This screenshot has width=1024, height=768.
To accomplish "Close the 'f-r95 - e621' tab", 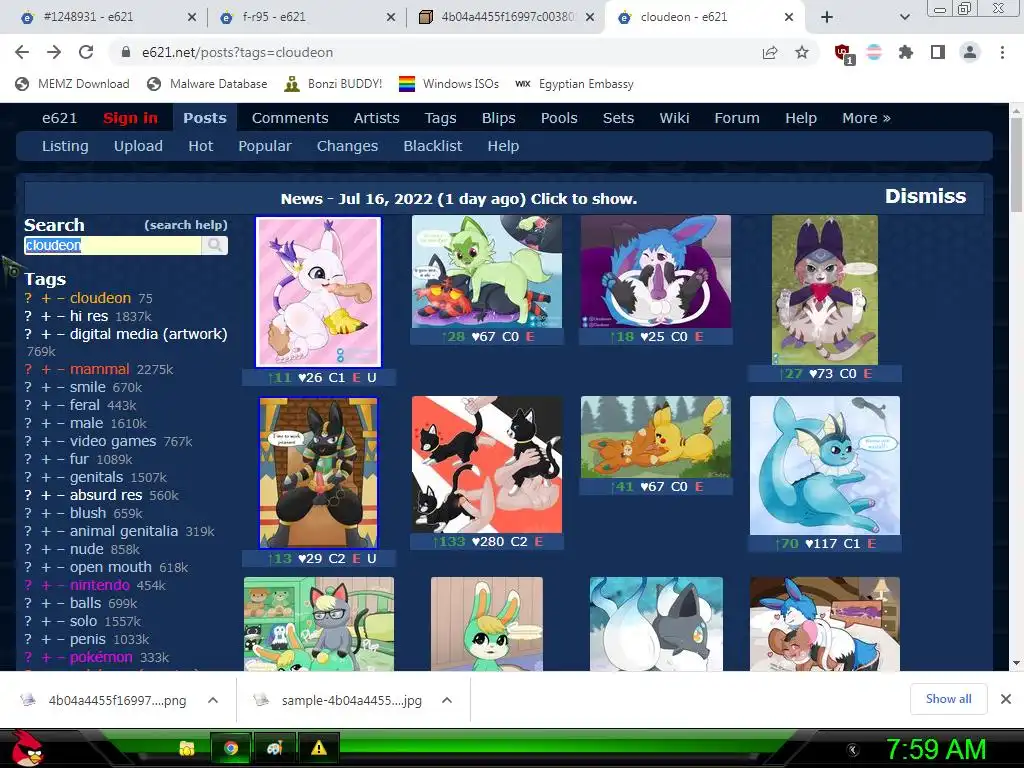I will pyautogui.click(x=391, y=17).
